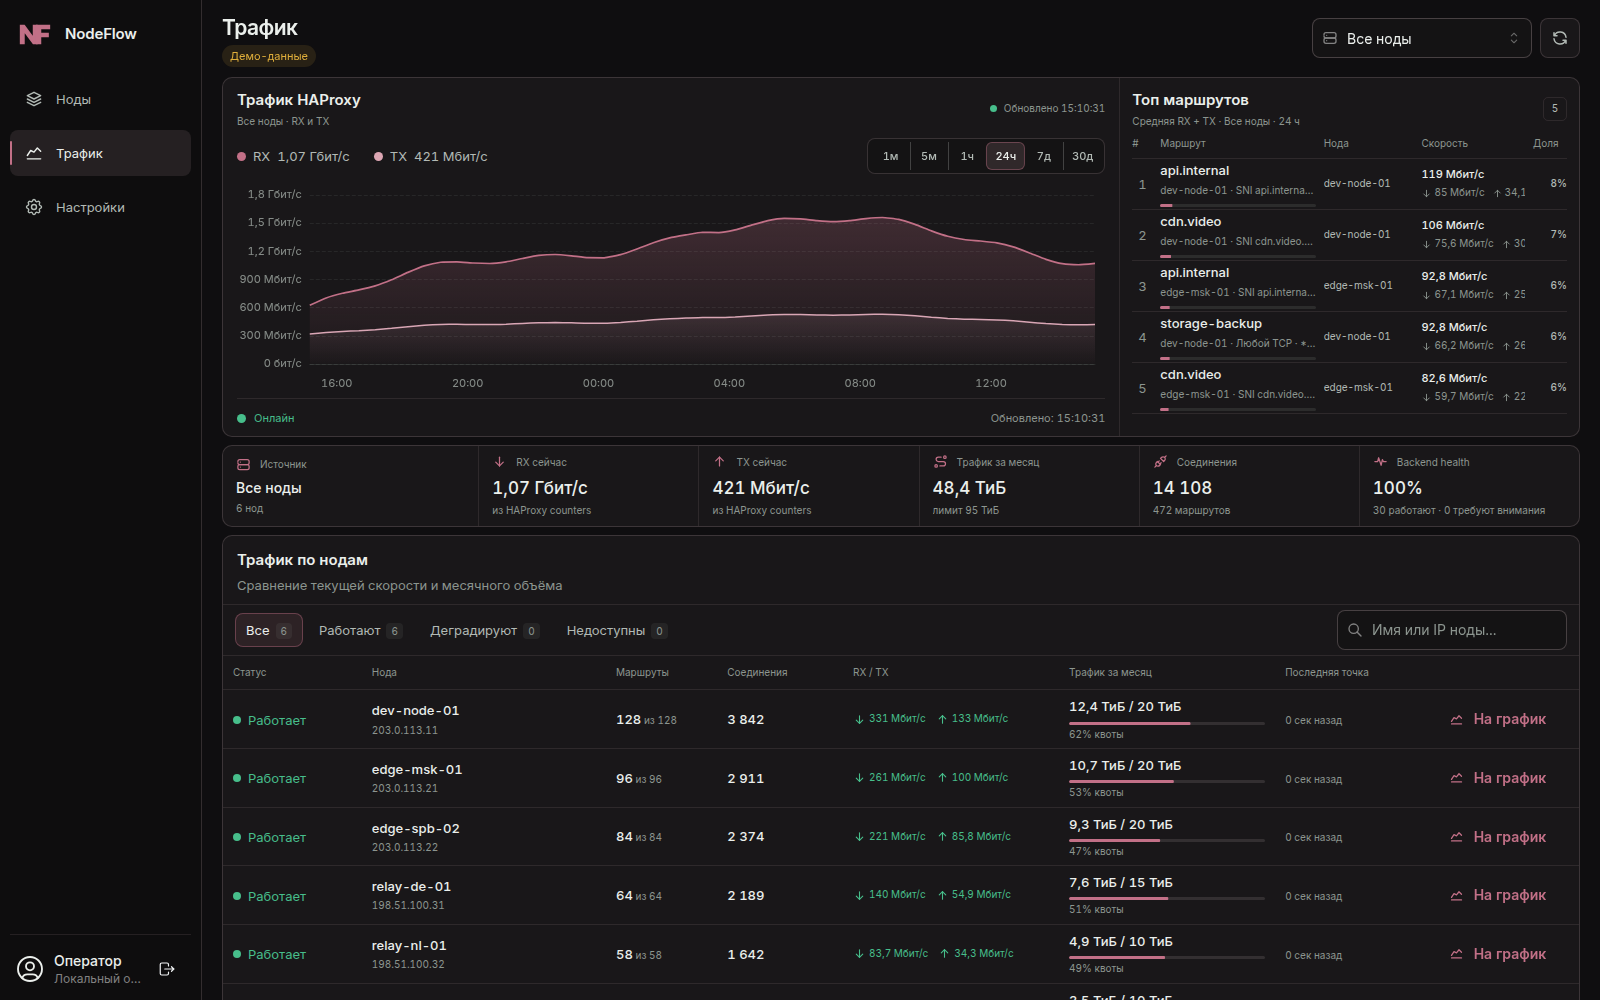The image size is (1600, 1000).
Task: Click the Трафик за месяц icon
Action: point(940,462)
